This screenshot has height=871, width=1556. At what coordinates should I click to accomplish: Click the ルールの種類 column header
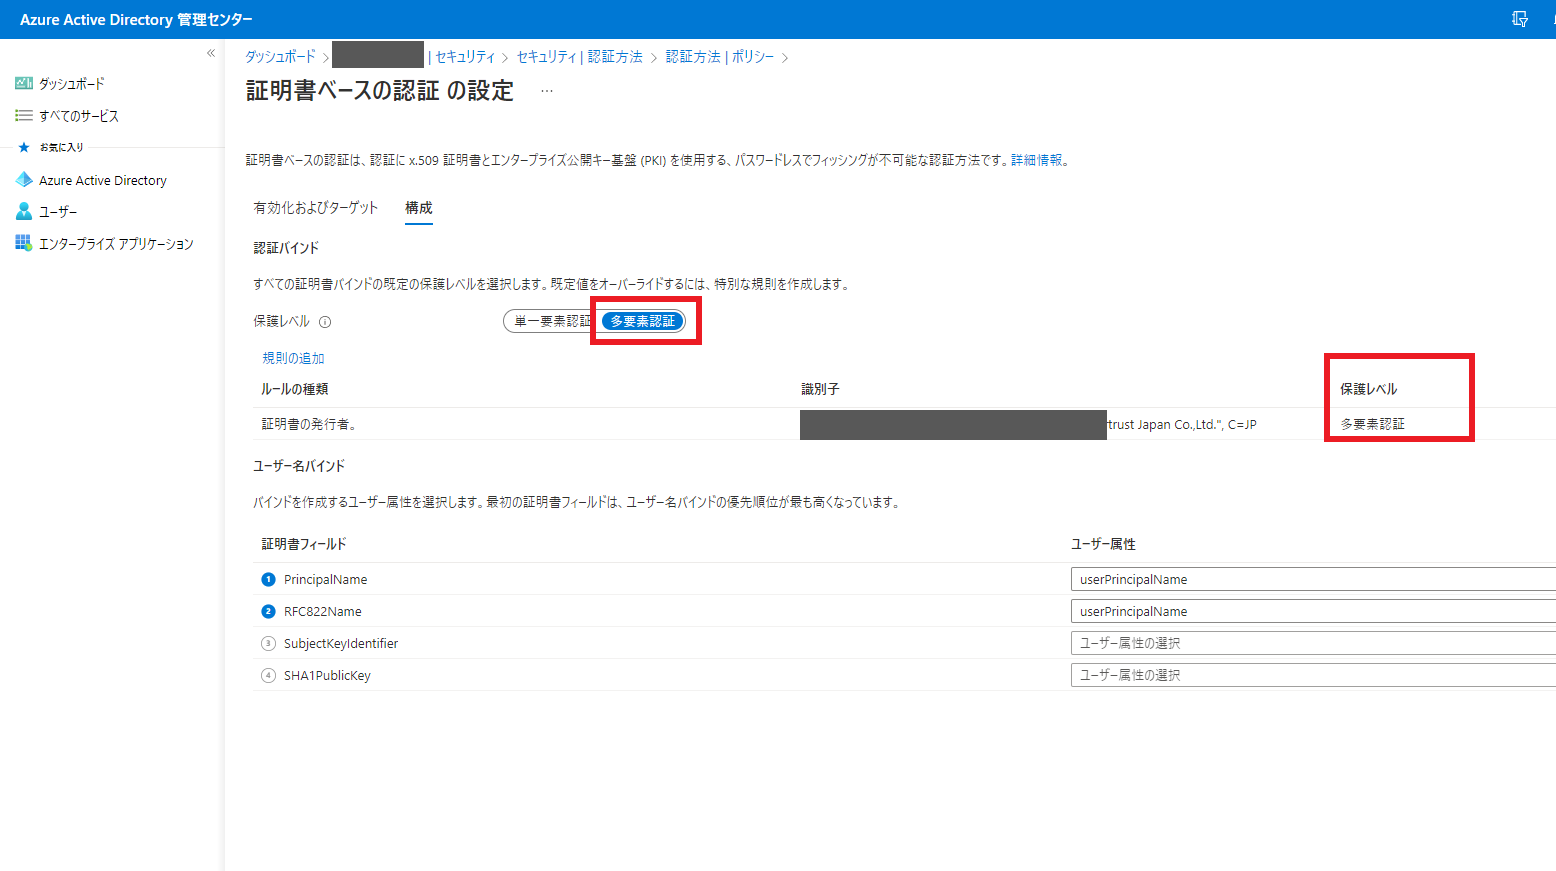[295, 389]
